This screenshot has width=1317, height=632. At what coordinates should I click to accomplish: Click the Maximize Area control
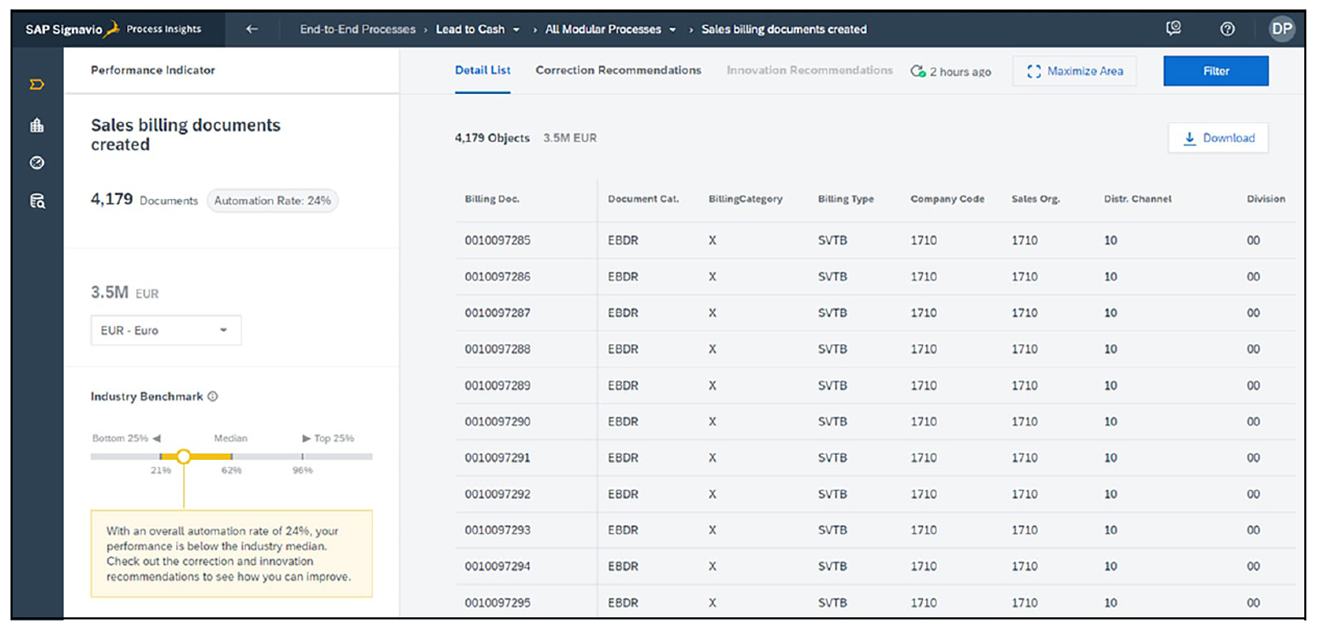point(1074,70)
